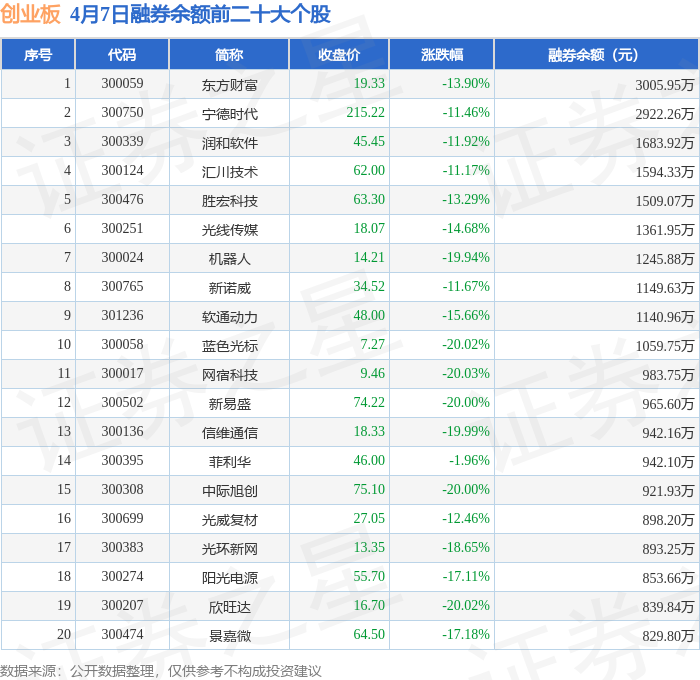
Task: Select stock name 中际旭创
Action: click(229, 491)
